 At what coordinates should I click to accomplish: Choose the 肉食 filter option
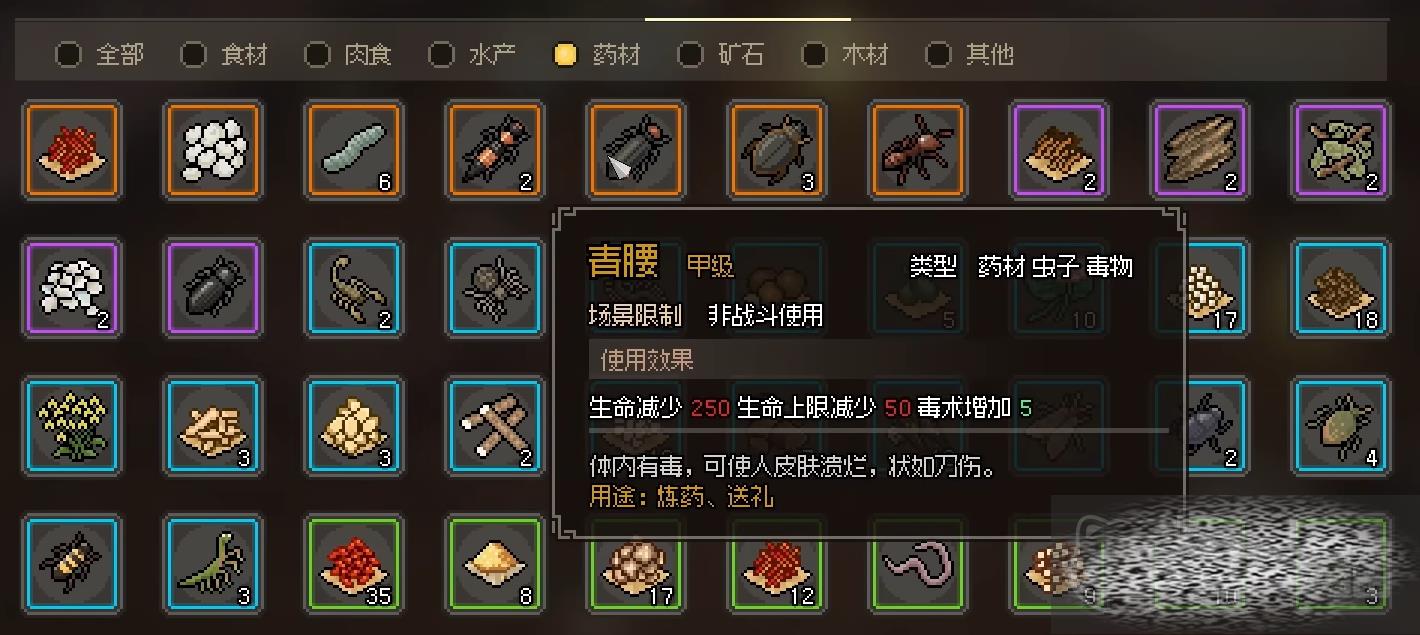347,54
